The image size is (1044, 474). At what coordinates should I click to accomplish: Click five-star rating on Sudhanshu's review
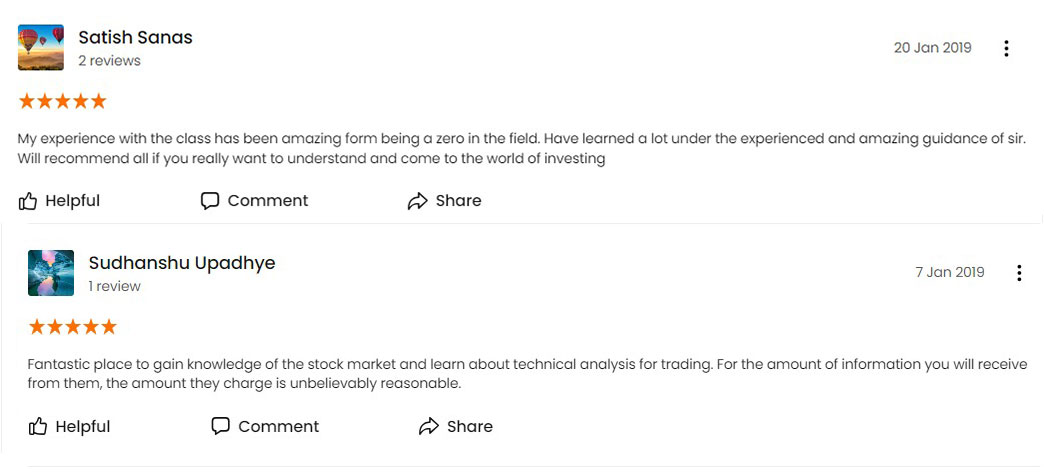[x=73, y=327]
